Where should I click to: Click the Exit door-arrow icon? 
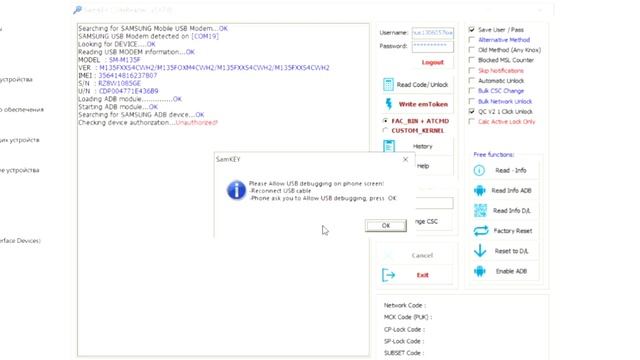click(388, 275)
